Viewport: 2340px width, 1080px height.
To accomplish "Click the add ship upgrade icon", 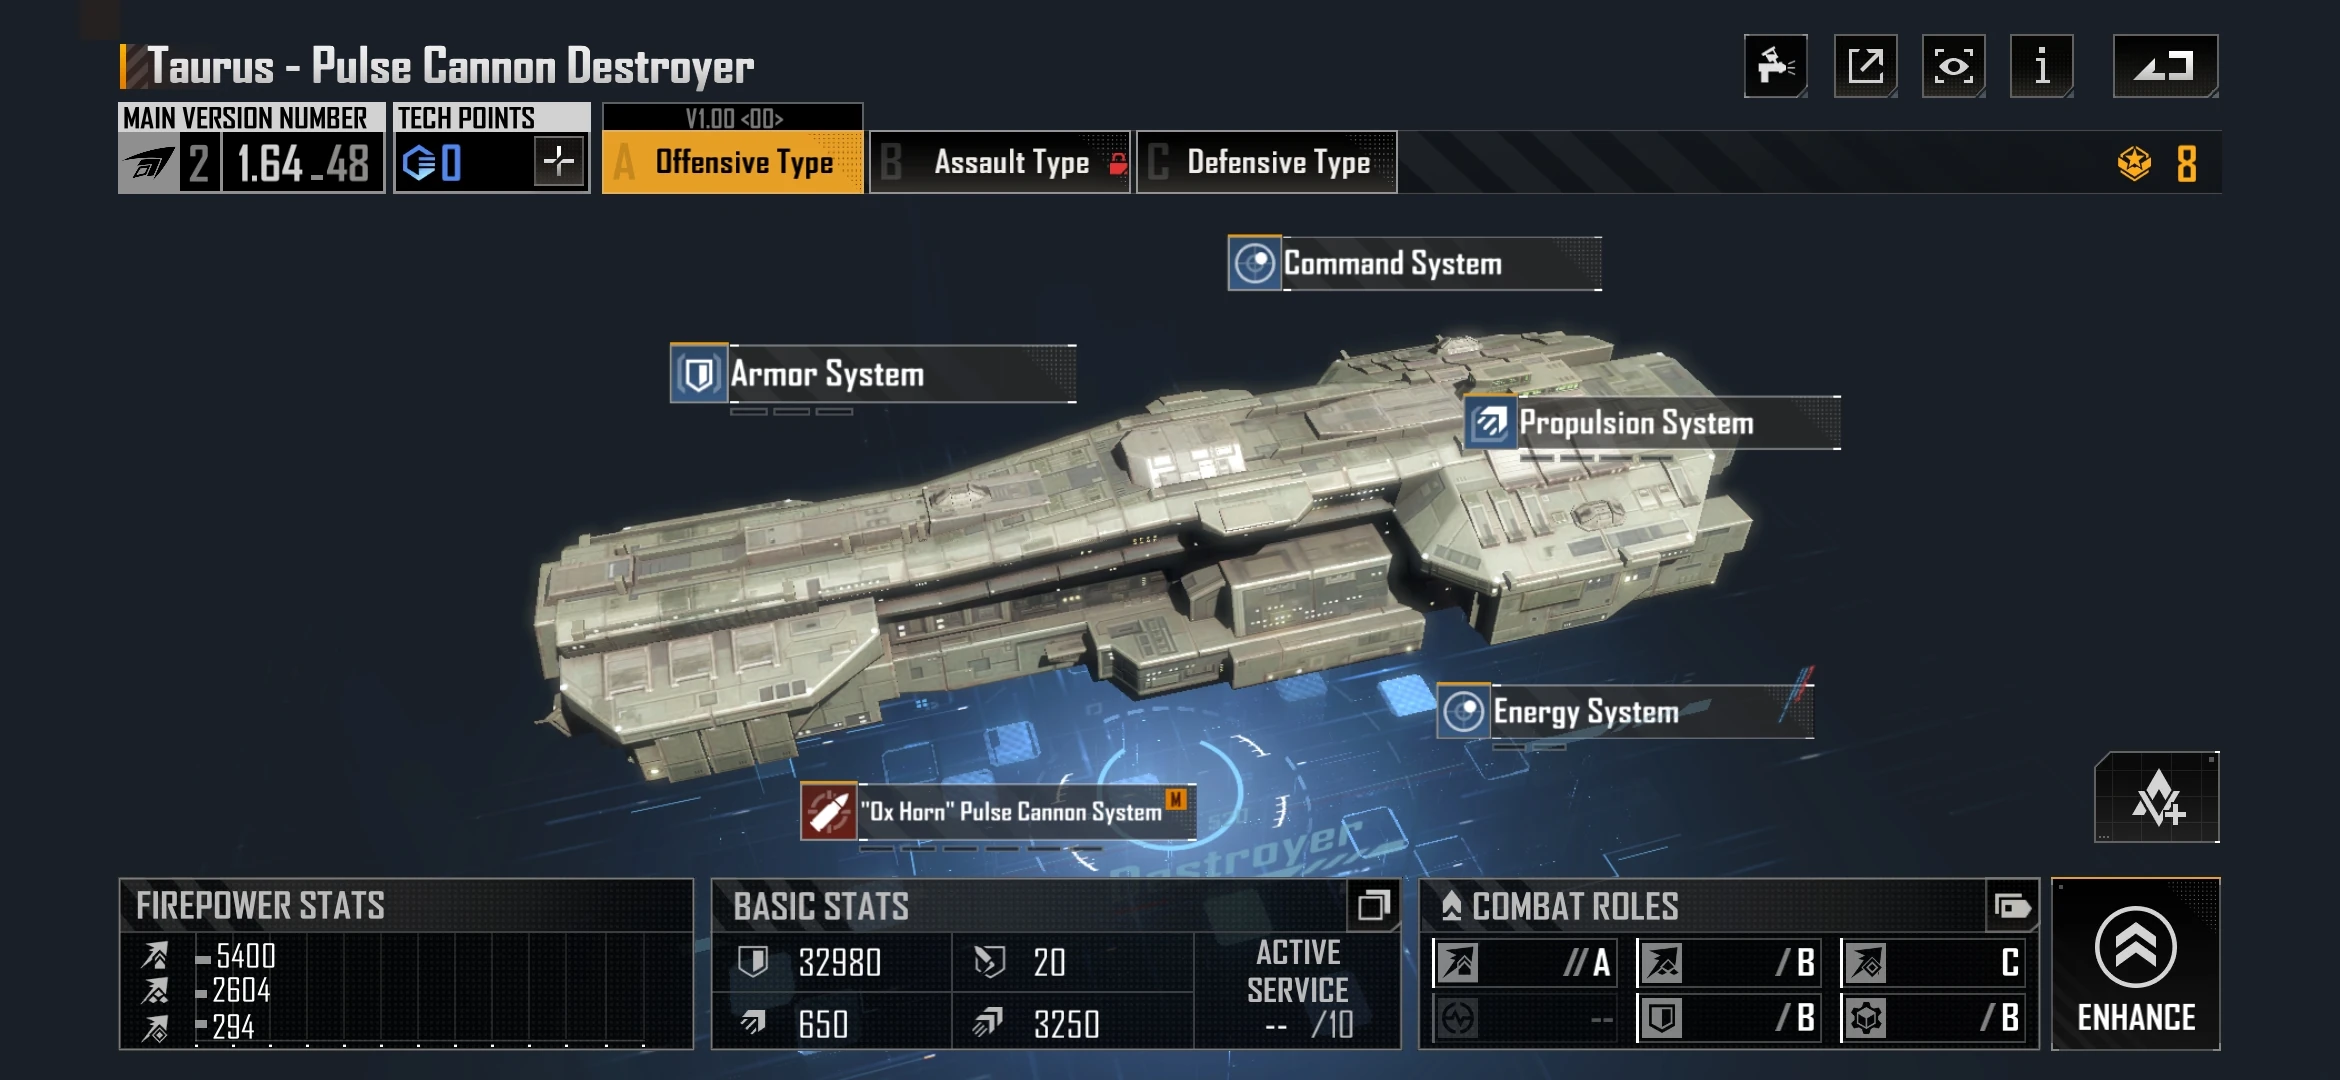I will point(2157,797).
